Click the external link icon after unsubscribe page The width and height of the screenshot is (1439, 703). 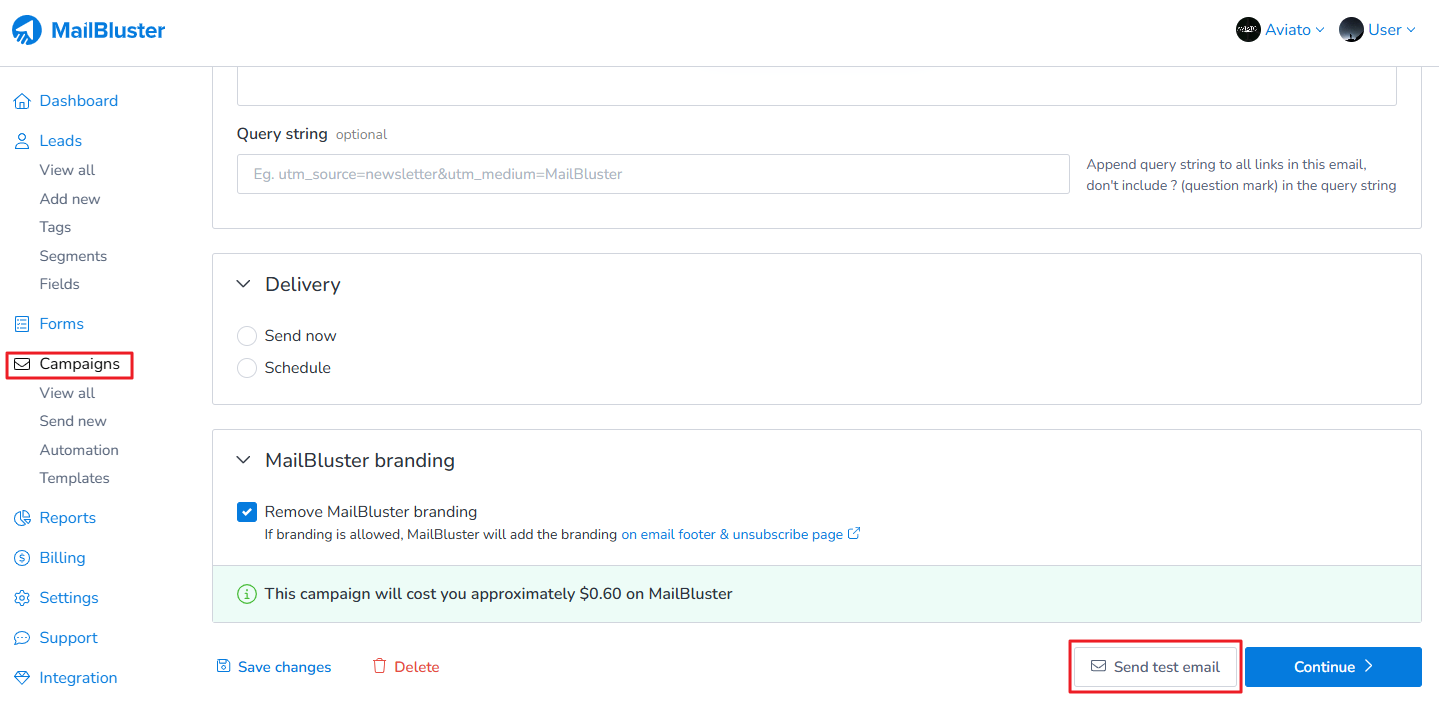tap(854, 534)
